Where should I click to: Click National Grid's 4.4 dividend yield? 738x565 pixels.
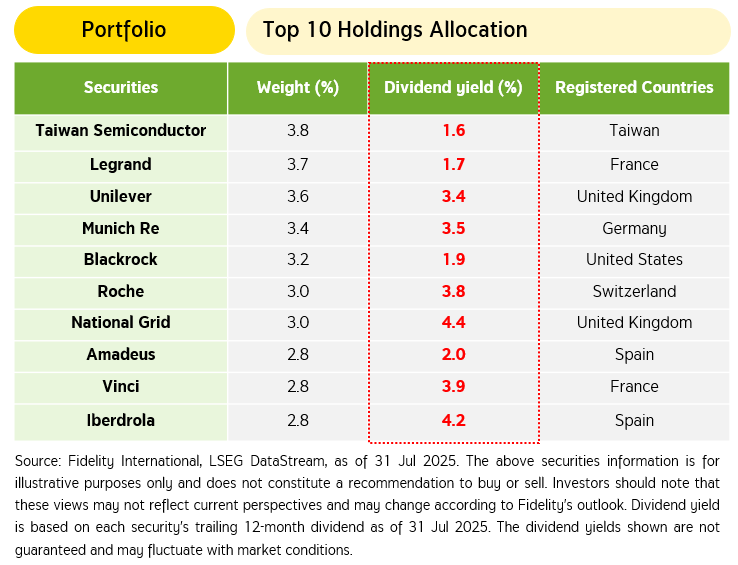tap(453, 323)
